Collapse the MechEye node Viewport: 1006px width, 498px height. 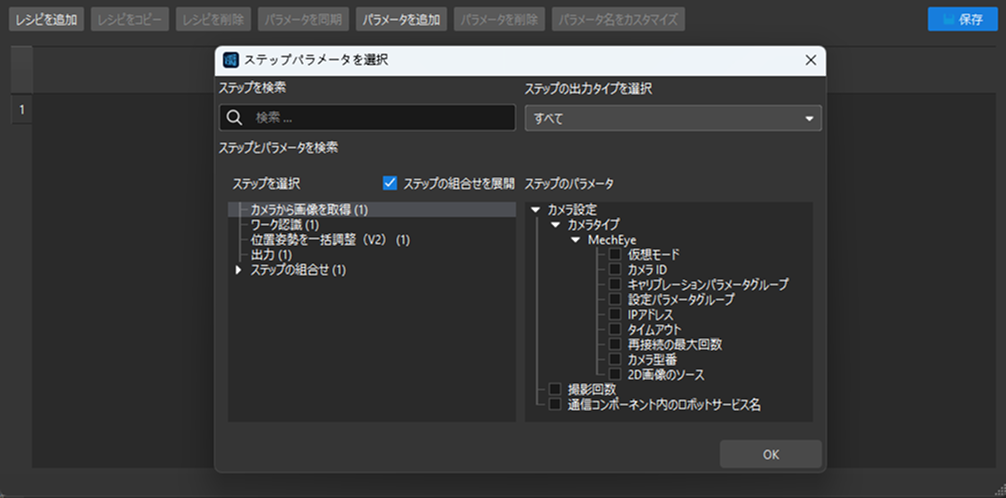(x=575, y=240)
